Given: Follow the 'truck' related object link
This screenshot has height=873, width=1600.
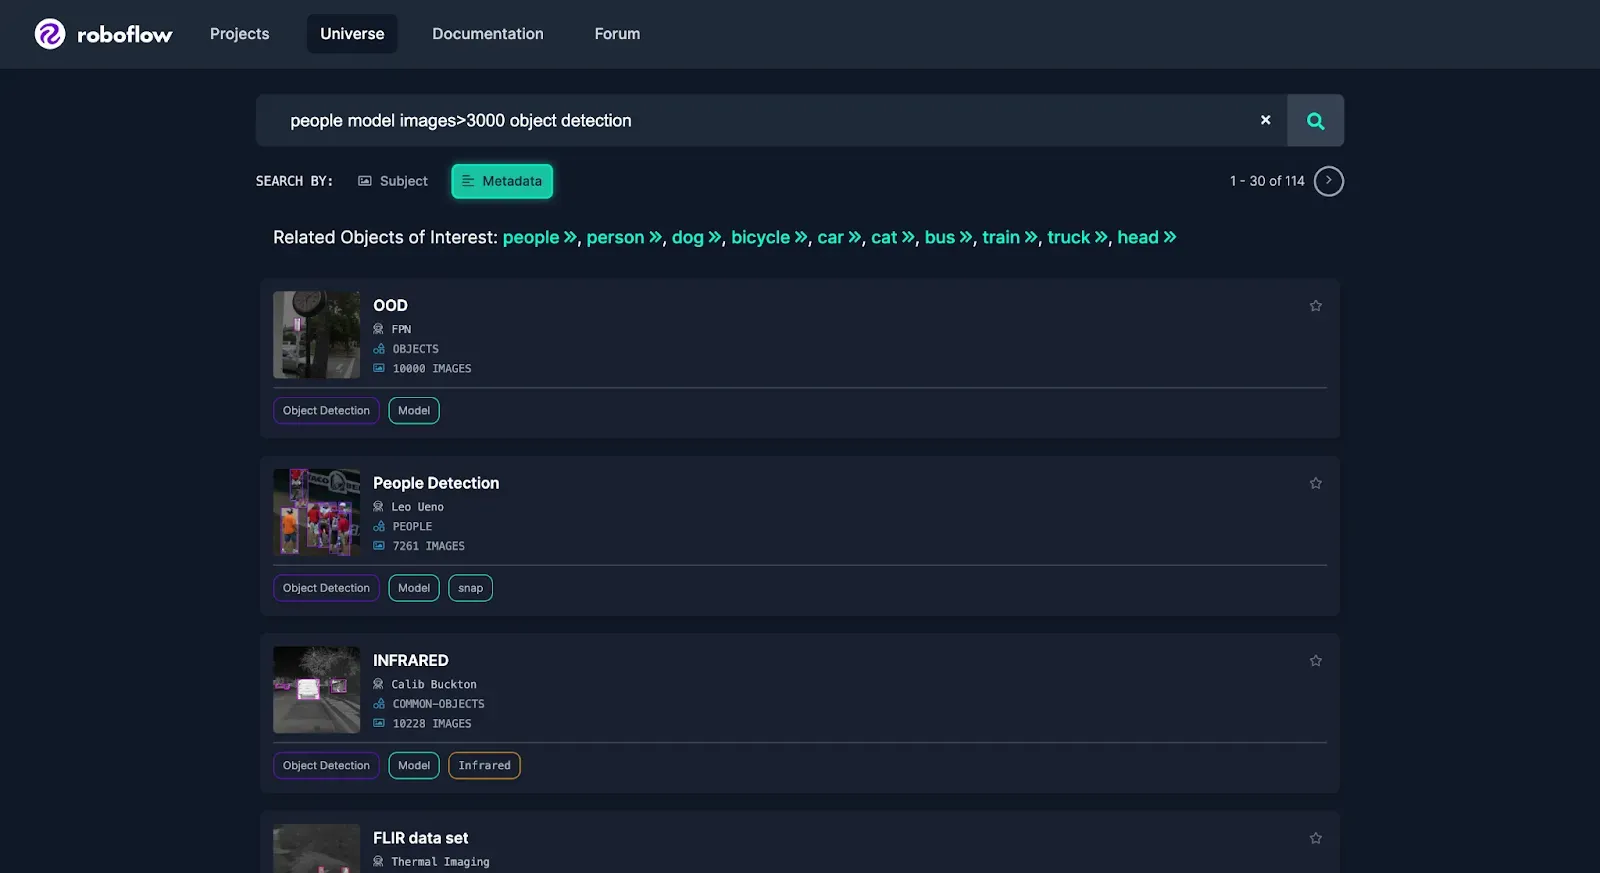Looking at the screenshot, I should point(1078,237).
